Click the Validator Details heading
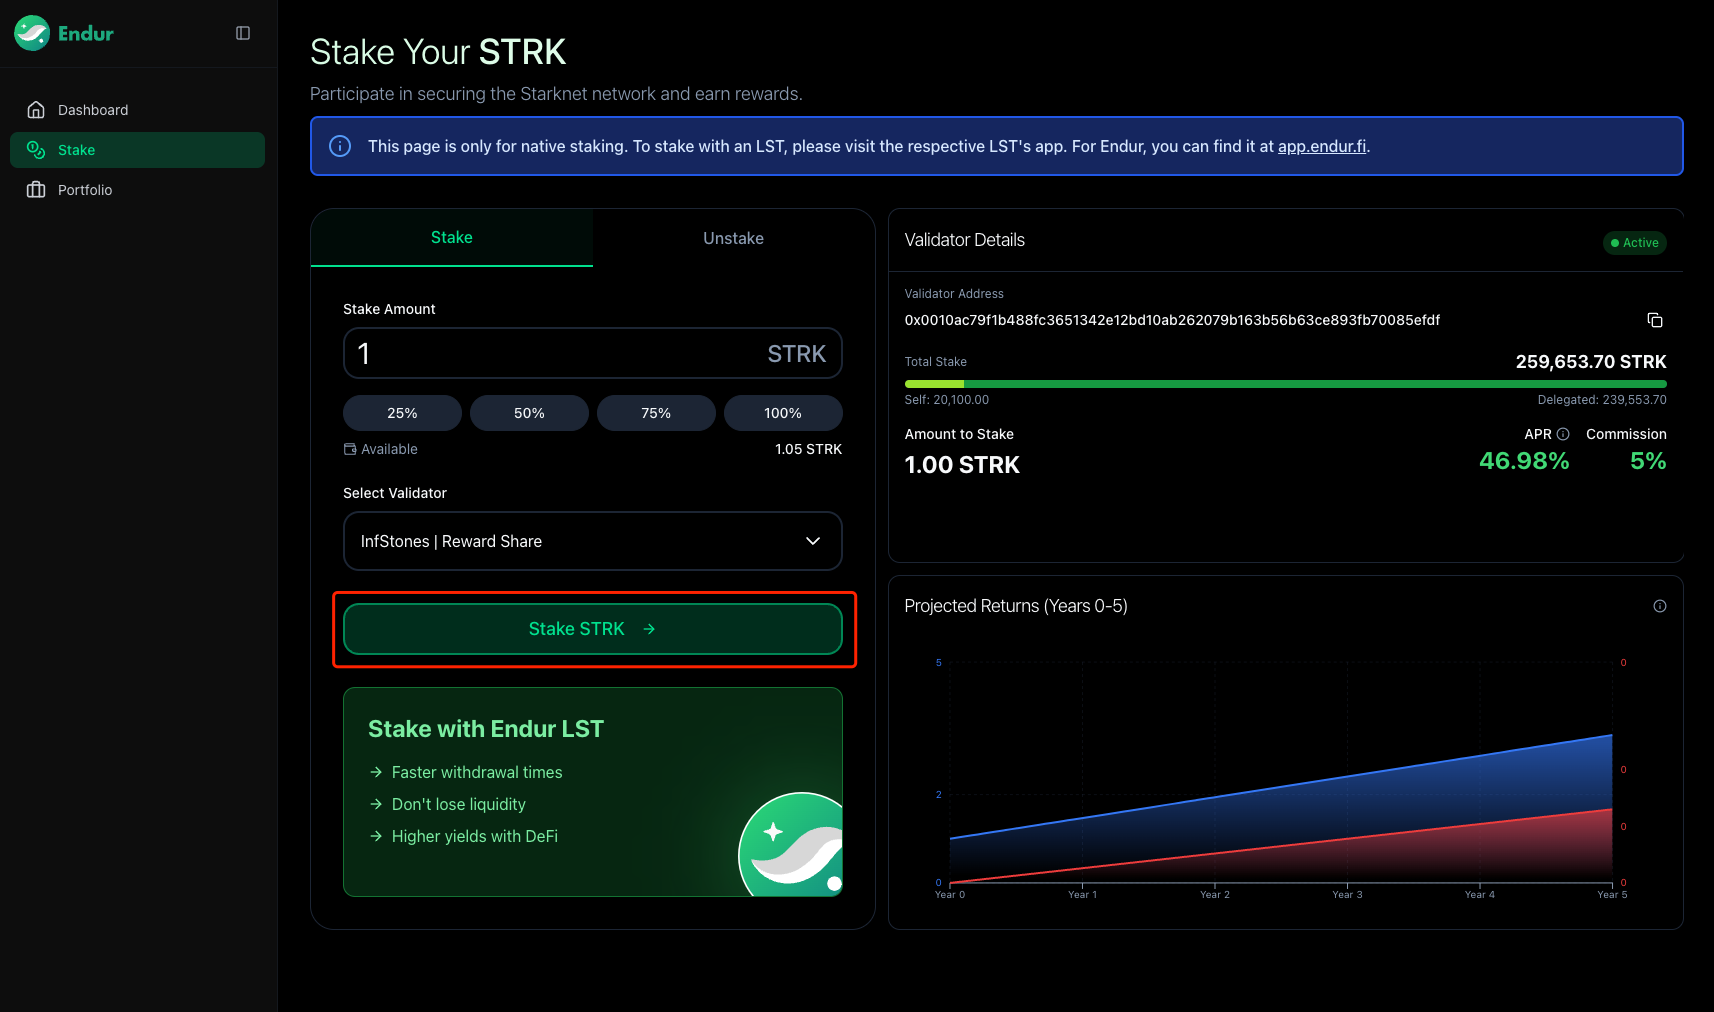1714x1012 pixels. 965,240
